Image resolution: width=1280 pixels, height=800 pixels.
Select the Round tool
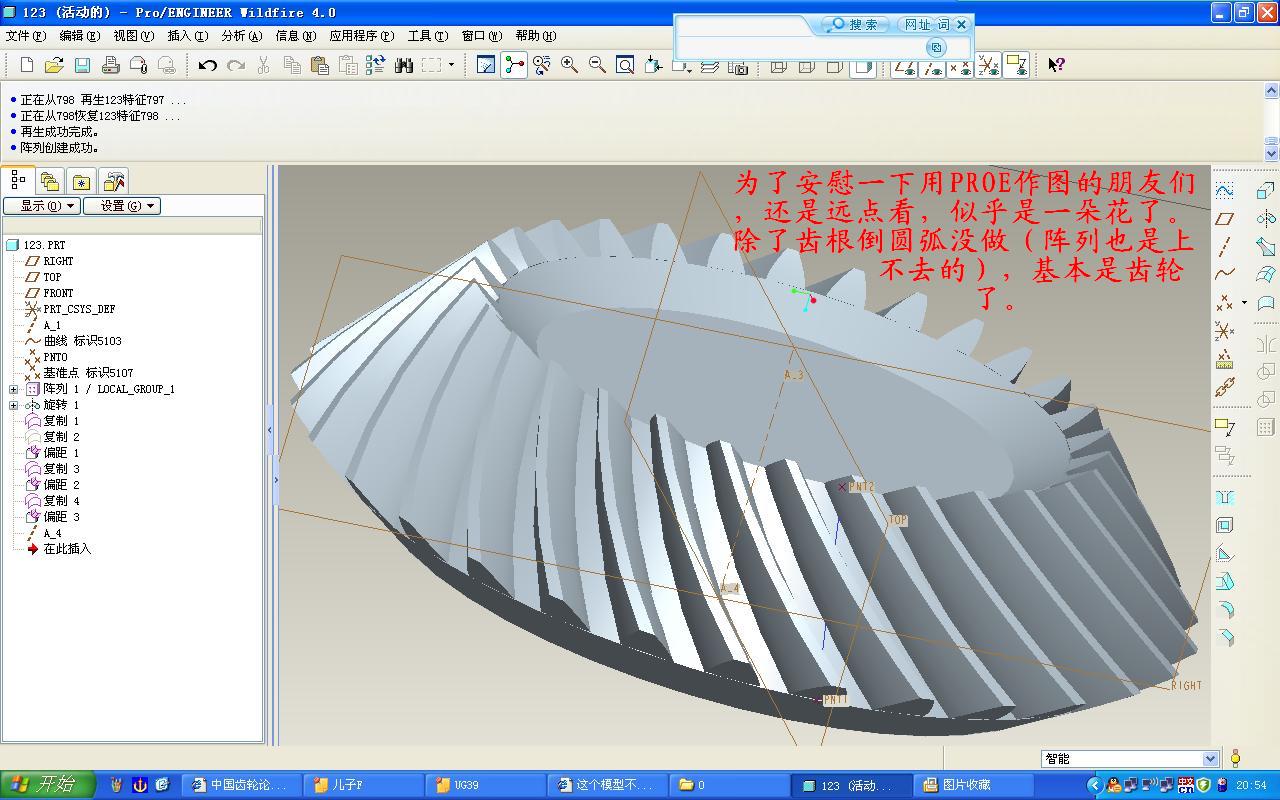(1224, 609)
